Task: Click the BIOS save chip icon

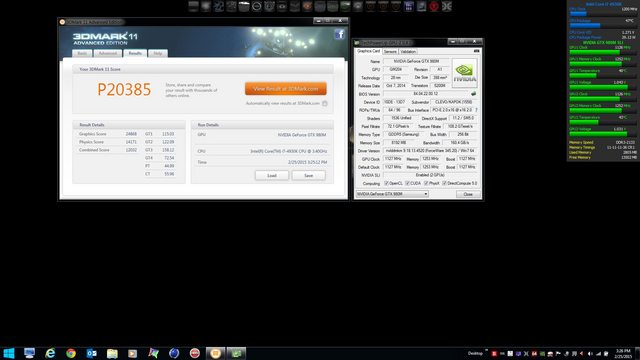Action: (x=473, y=94)
